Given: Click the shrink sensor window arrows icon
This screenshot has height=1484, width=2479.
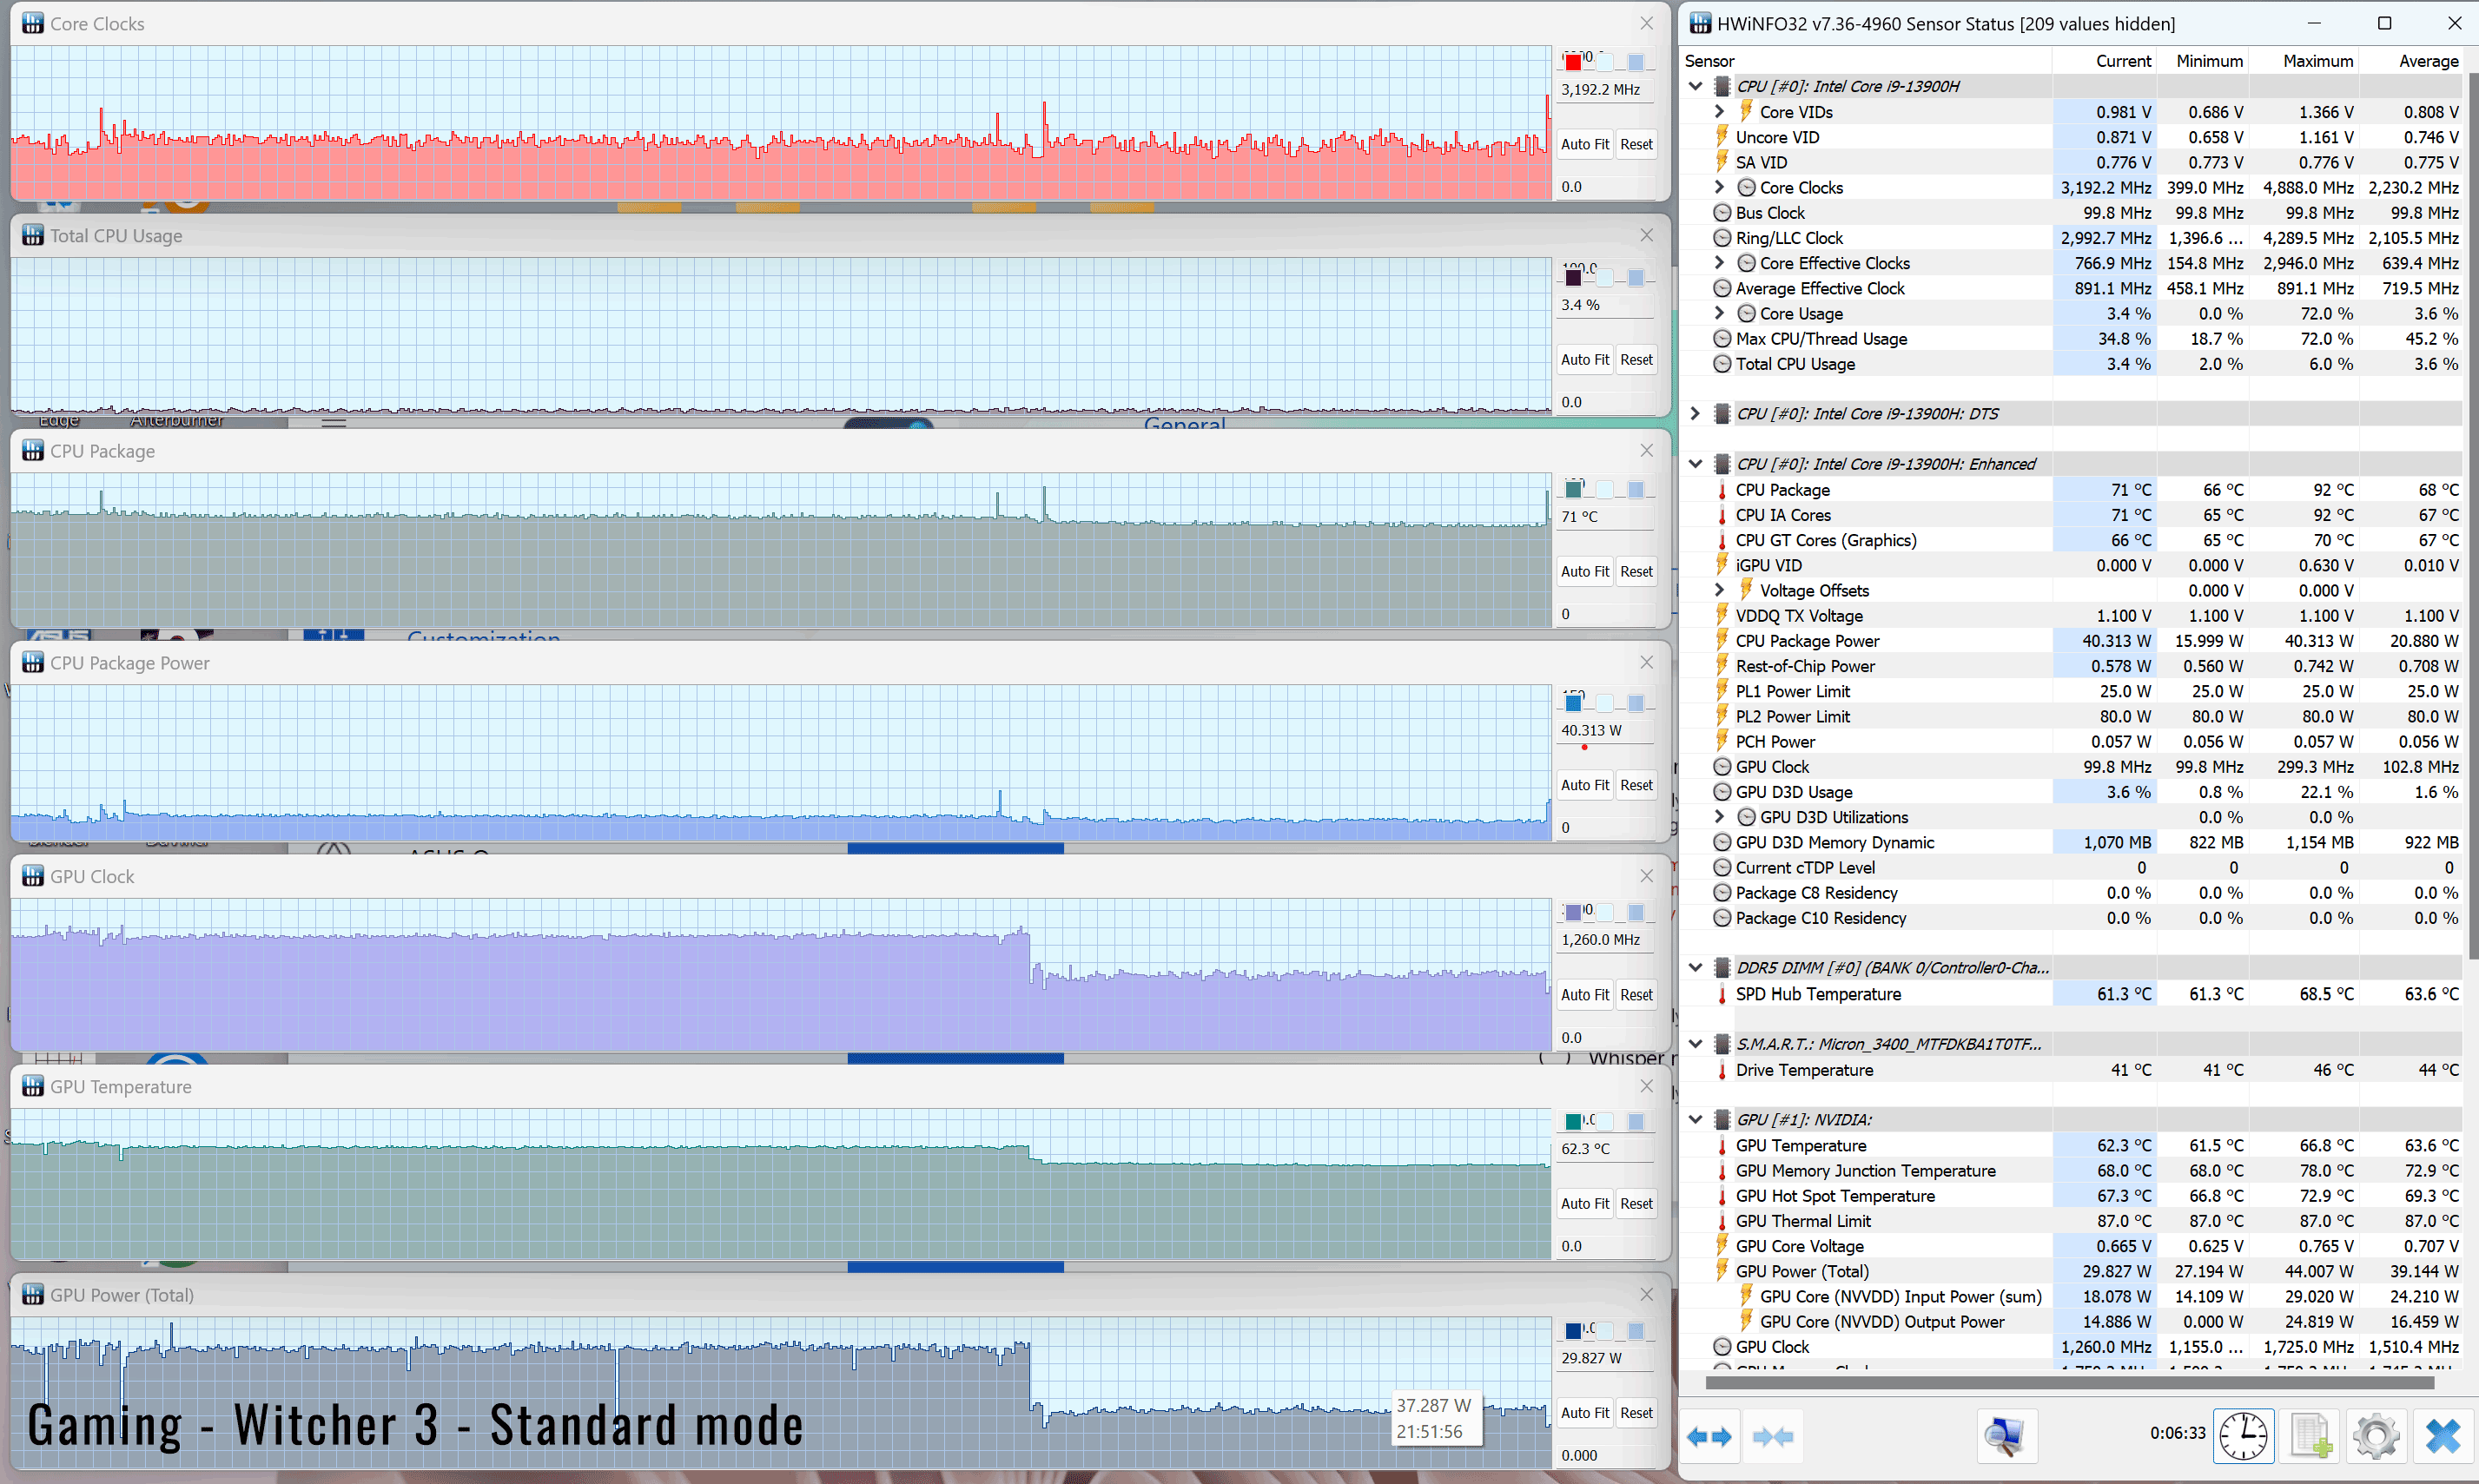Looking at the screenshot, I should pyautogui.click(x=1773, y=1437).
